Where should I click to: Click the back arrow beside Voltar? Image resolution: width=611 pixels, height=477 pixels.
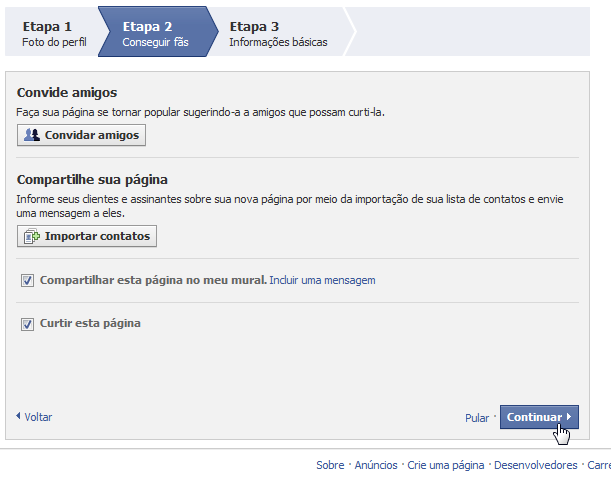click(x=18, y=416)
